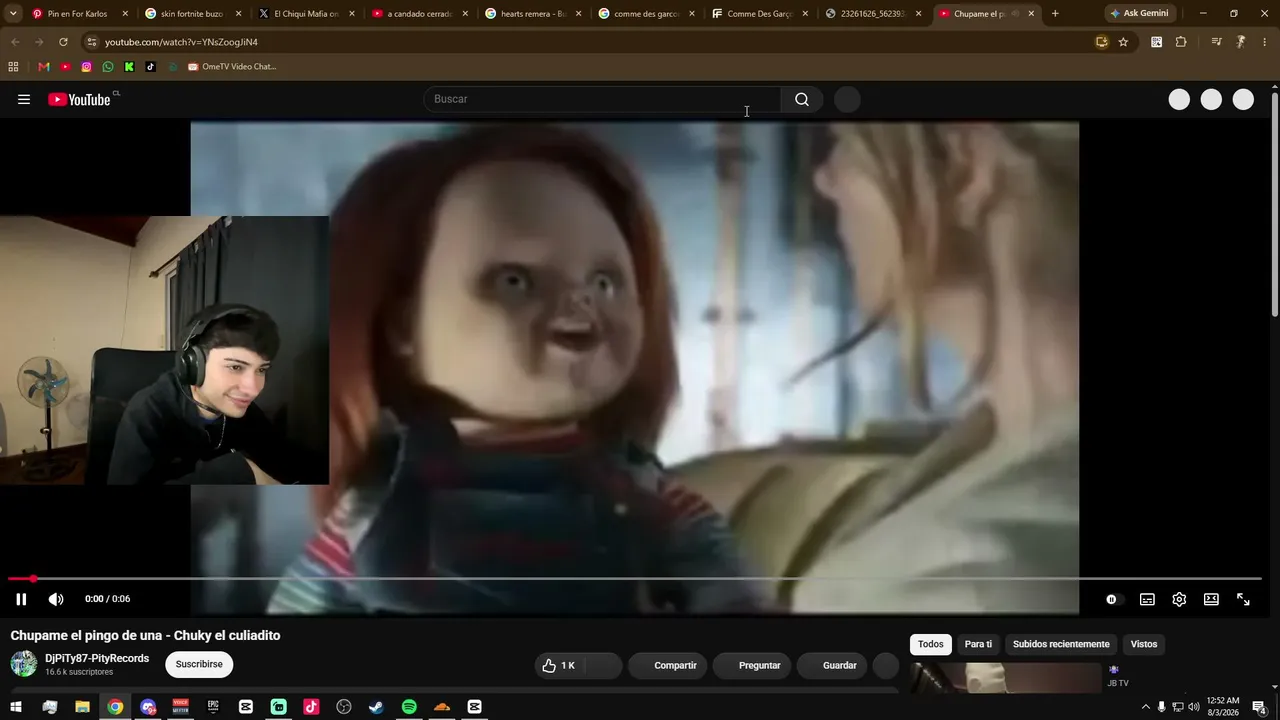Click the YouTube search magnifier button
1280x720 pixels.
[802, 99]
